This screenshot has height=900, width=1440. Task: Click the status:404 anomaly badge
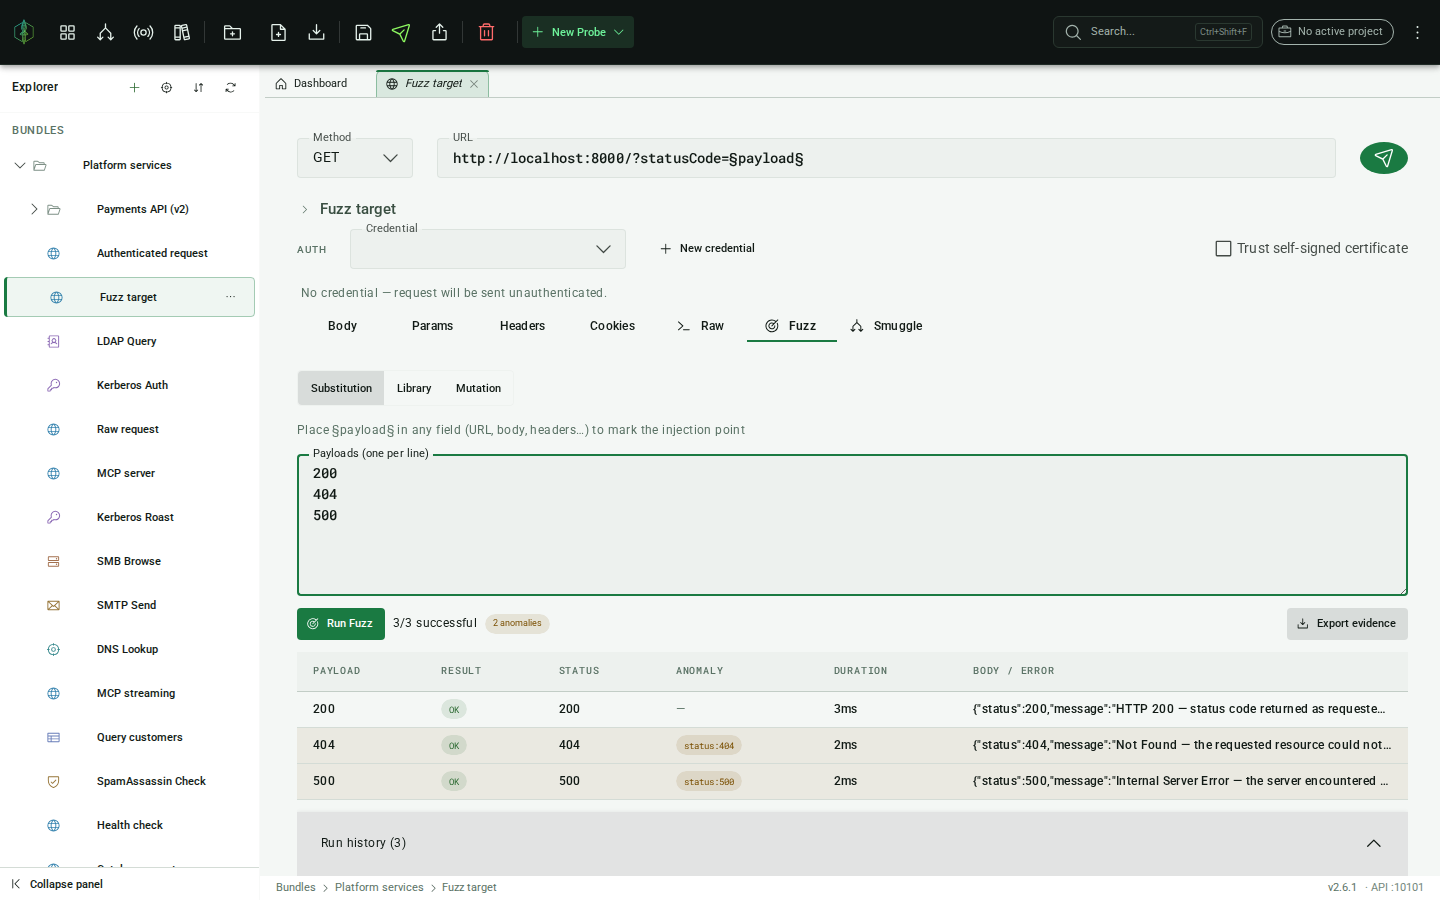(709, 746)
